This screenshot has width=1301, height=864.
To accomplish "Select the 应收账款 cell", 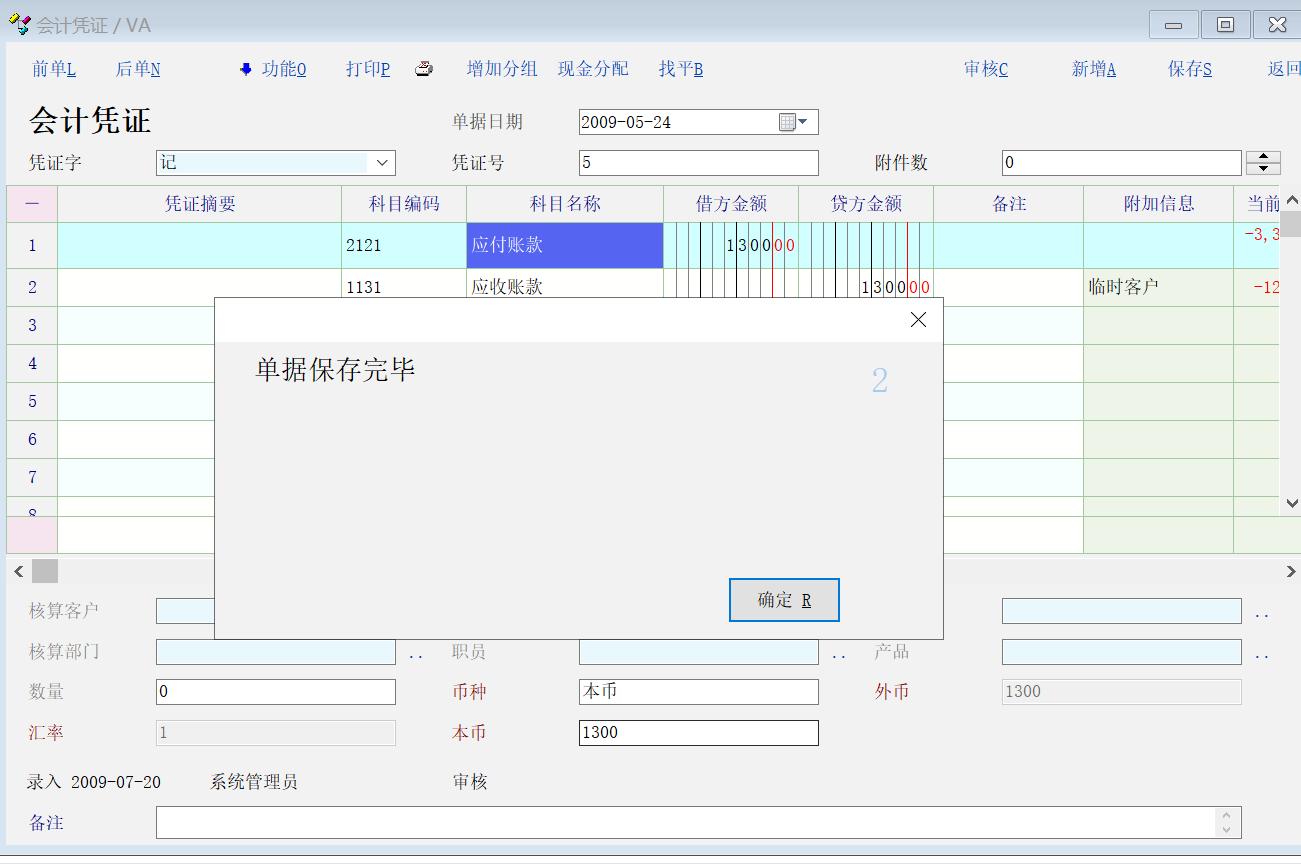I will [565, 287].
